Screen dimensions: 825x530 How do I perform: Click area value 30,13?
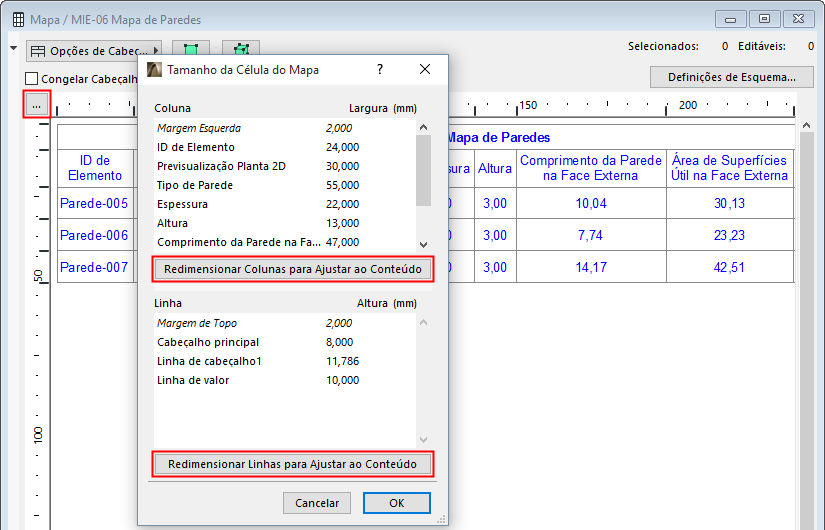click(x=730, y=203)
